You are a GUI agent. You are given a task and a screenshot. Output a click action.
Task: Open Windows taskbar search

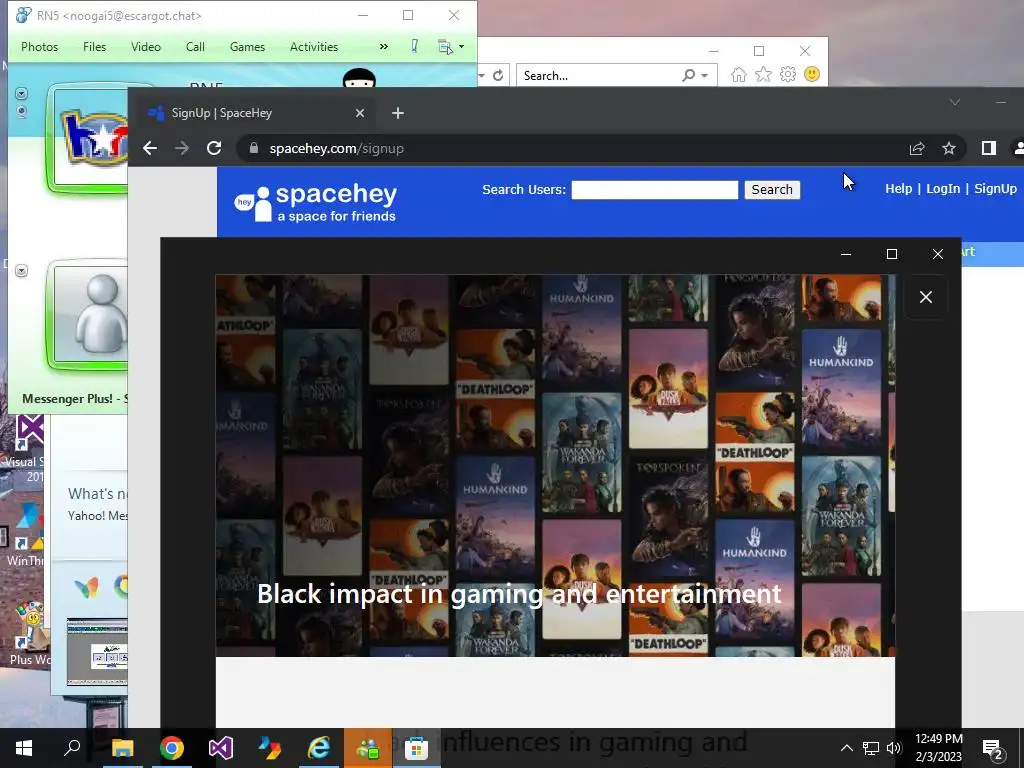pos(72,748)
